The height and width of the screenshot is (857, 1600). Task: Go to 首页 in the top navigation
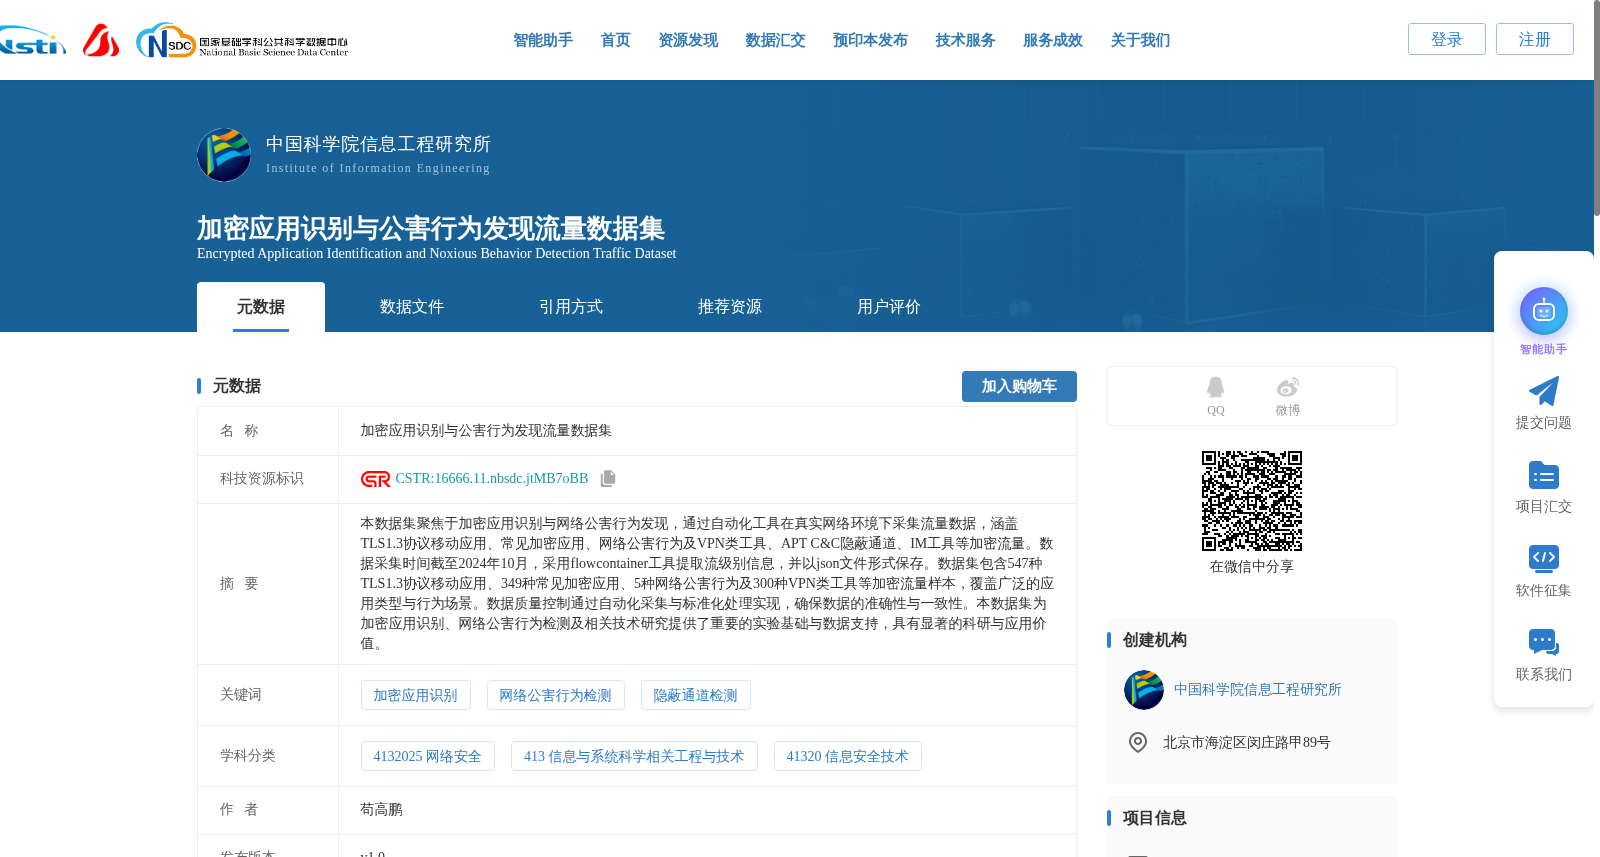coord(615,40)
